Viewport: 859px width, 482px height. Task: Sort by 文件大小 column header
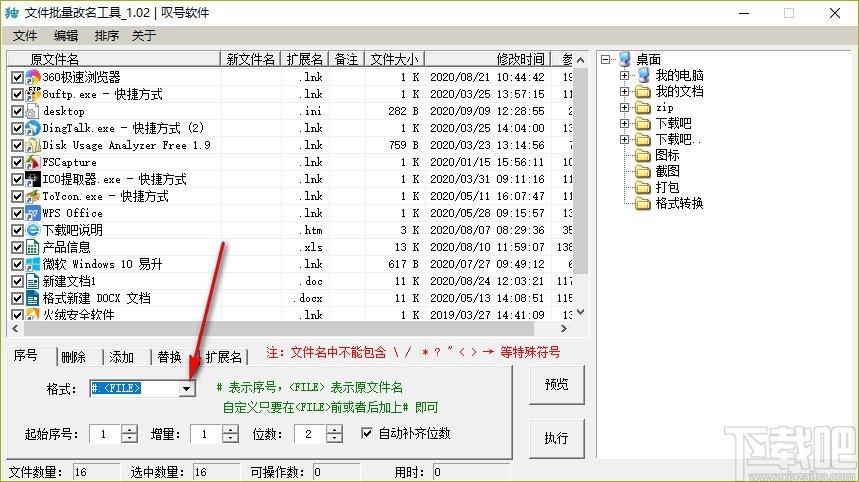tap(394, 59)
